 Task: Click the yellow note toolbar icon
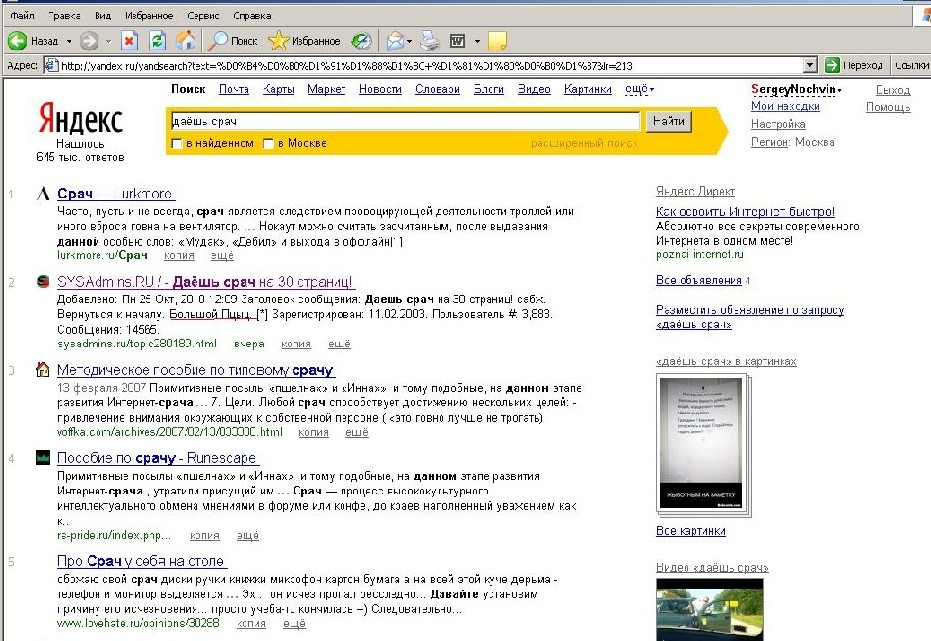coord(497,41)
